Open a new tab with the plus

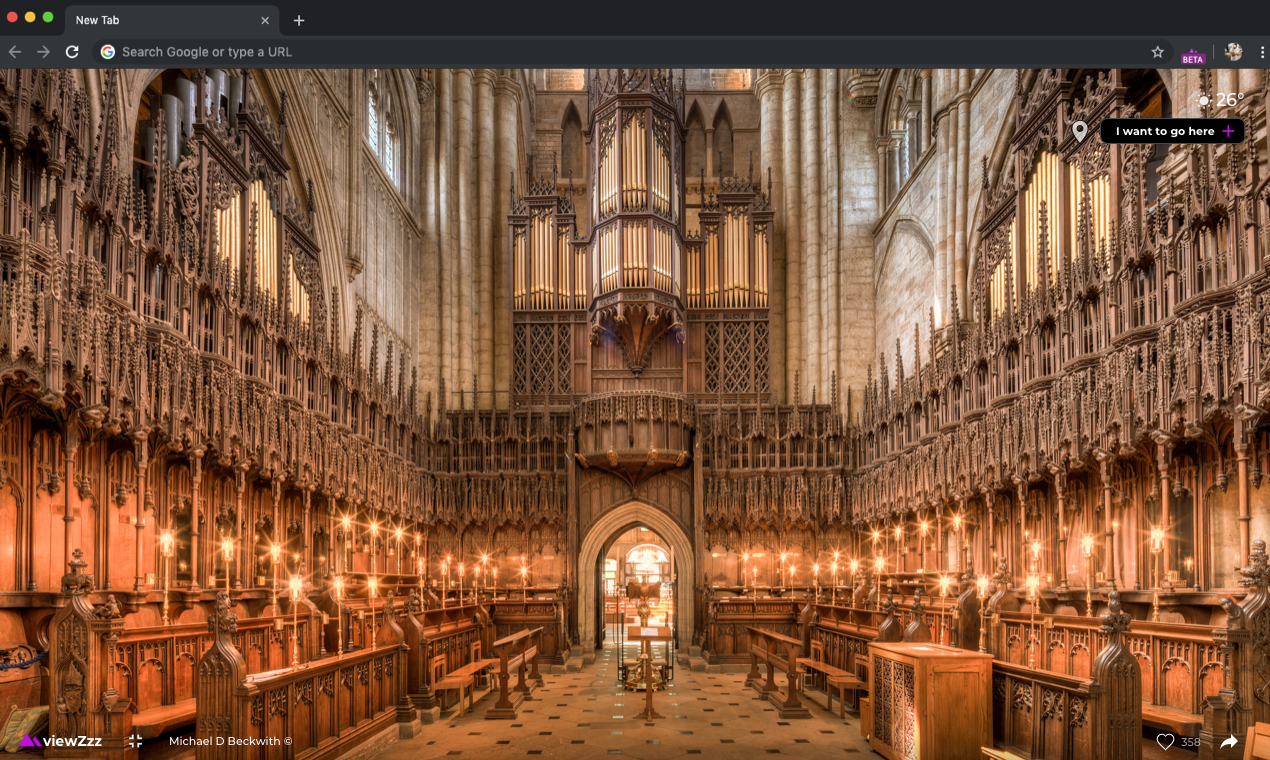[298, 19]
